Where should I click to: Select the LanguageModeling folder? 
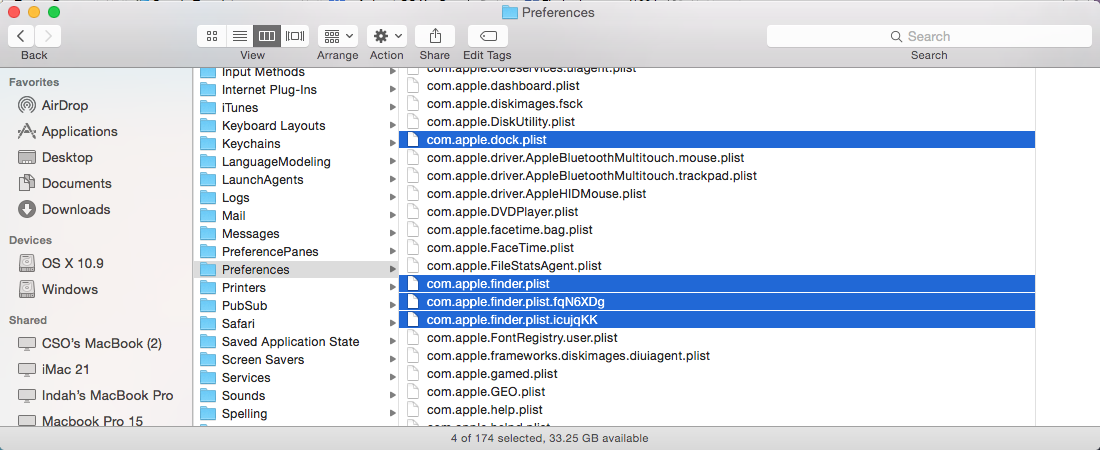(x=276, y=161)
